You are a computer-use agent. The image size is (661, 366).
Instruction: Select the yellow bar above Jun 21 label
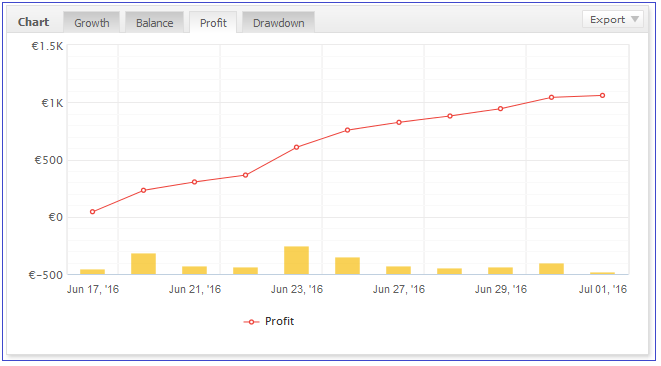click(194, 270)
